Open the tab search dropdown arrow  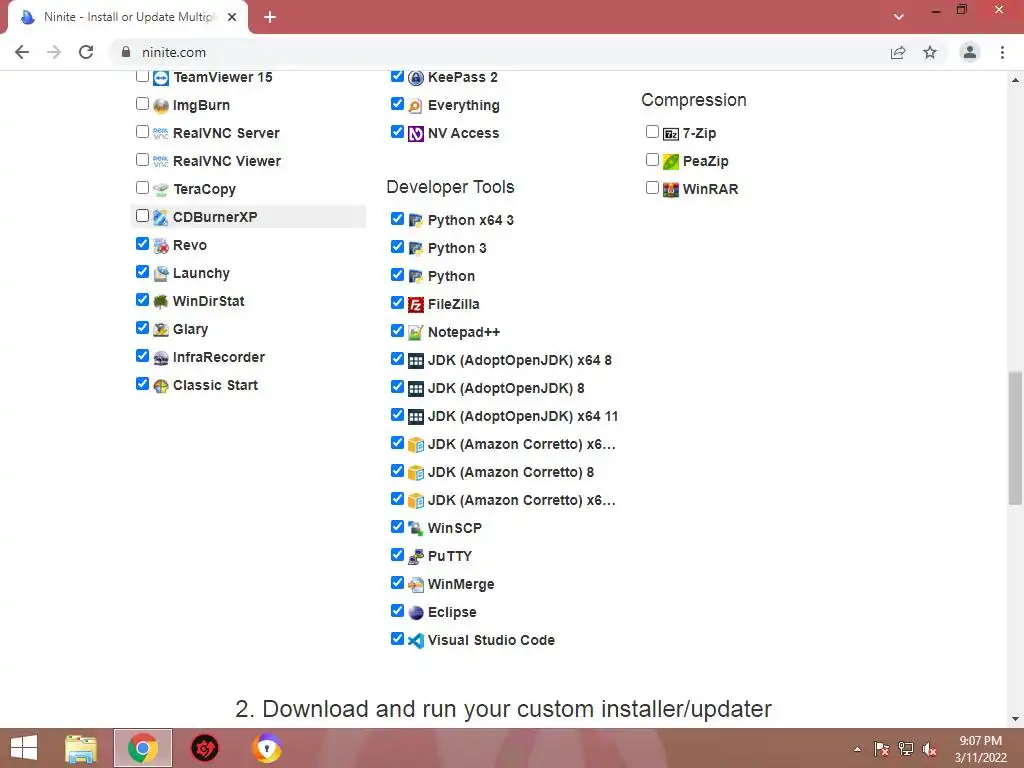[899, 17]
